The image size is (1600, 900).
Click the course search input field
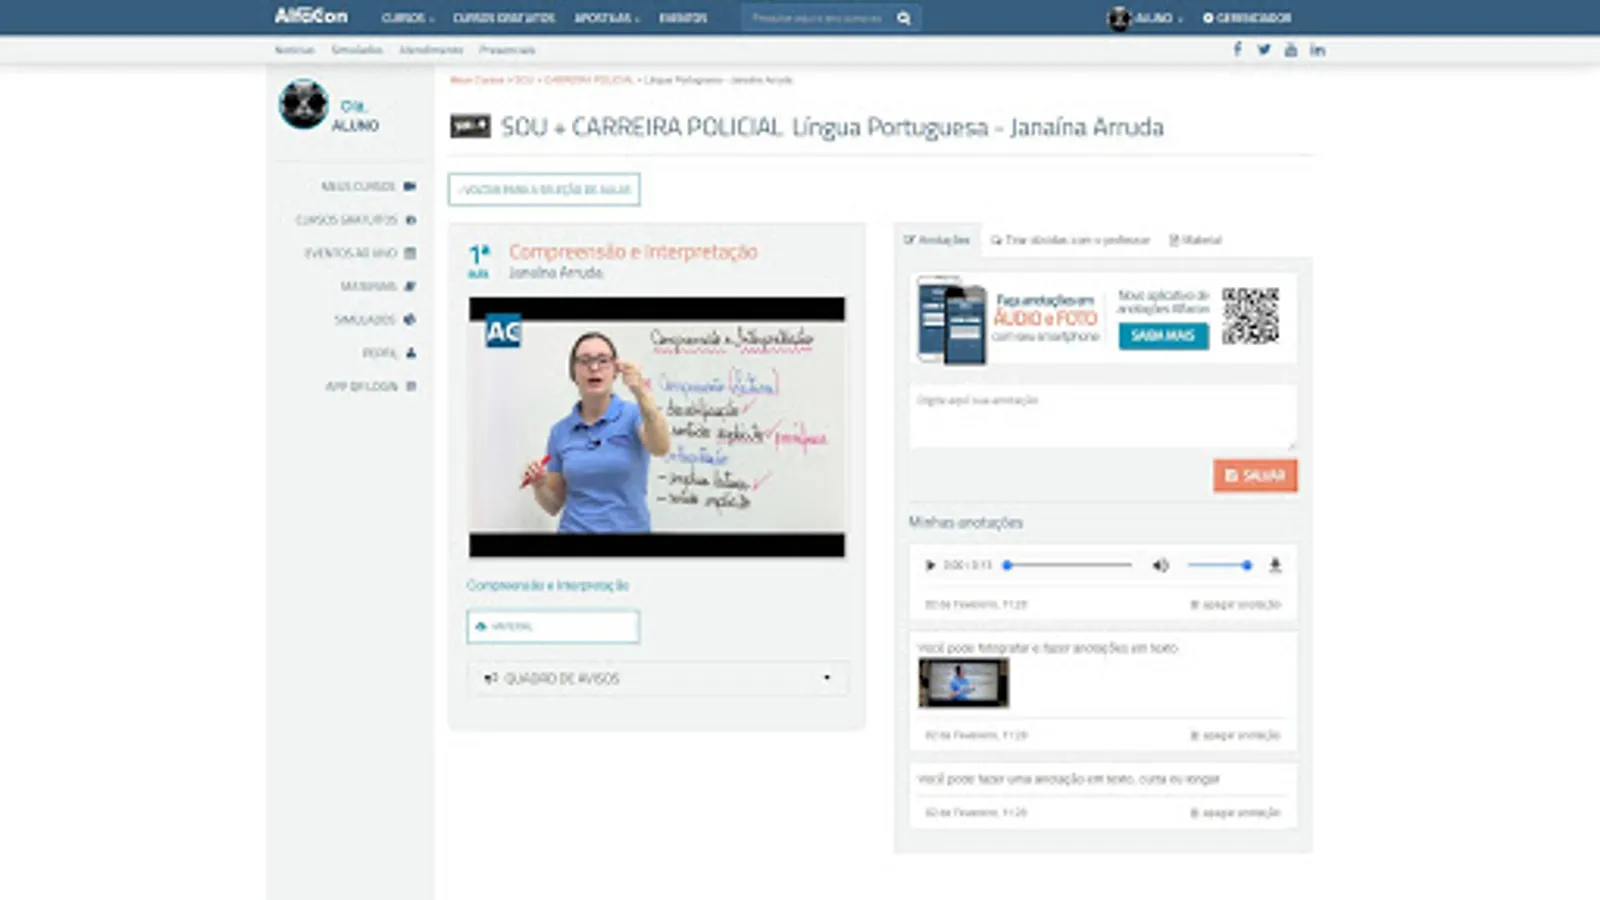pos(818,18)
